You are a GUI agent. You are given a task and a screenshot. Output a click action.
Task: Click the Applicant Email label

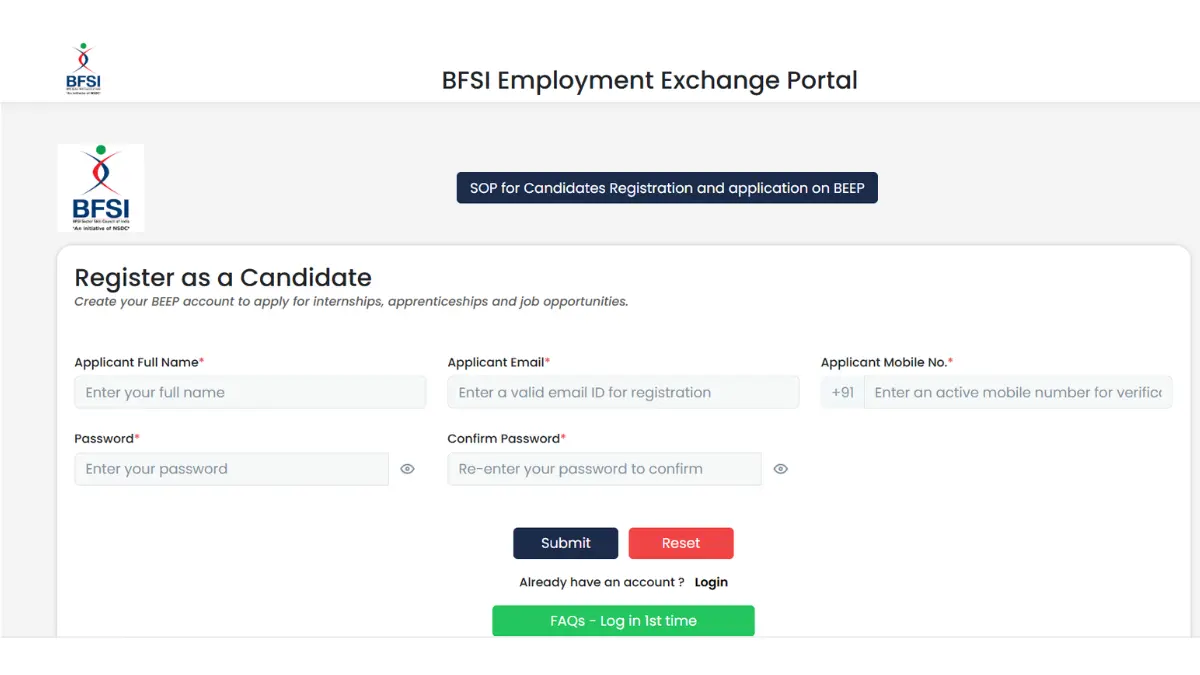(x=496, y=362)
